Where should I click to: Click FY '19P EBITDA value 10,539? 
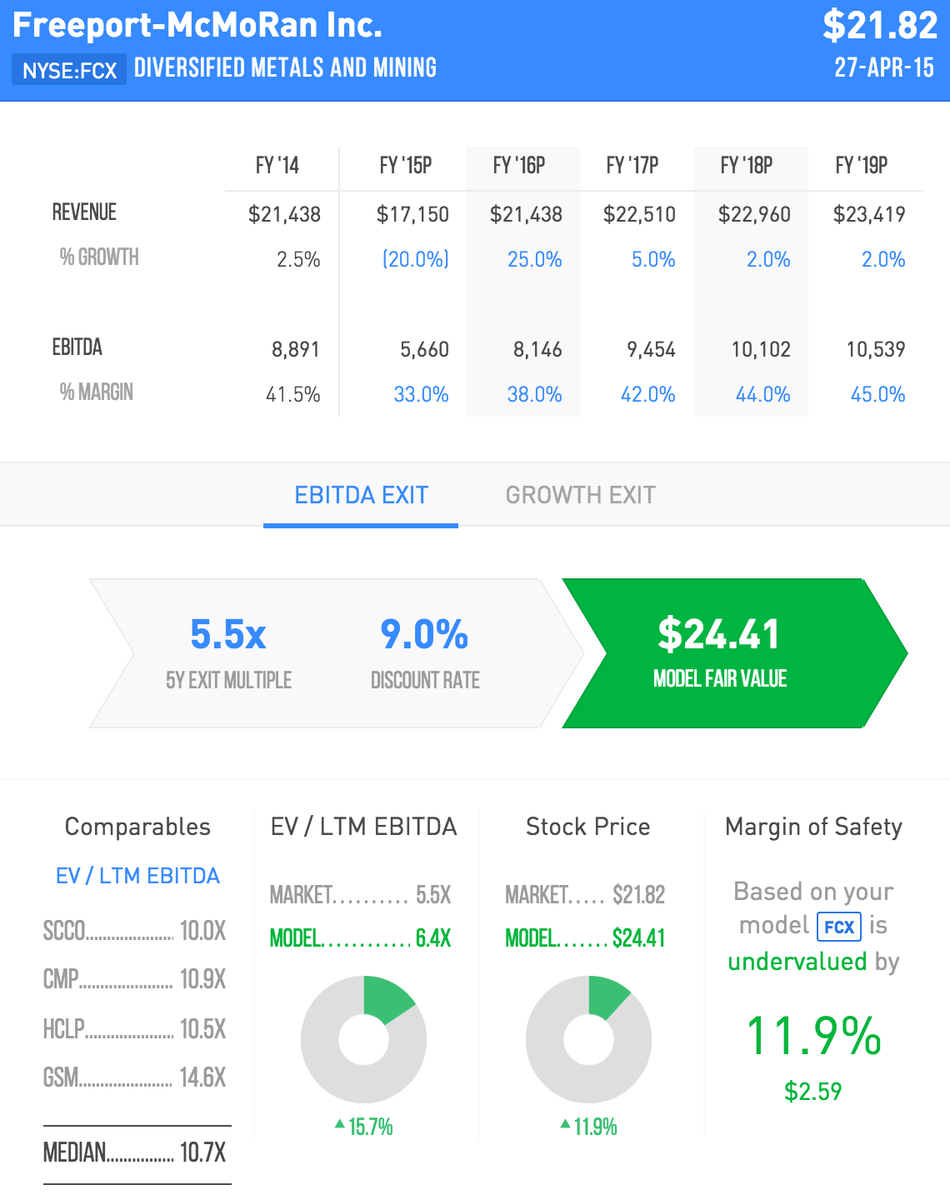(x=874, y=350)
